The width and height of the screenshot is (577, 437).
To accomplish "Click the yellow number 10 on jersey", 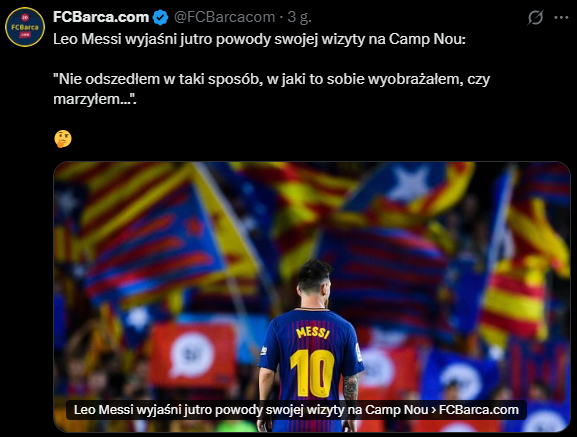I will 312,373.
